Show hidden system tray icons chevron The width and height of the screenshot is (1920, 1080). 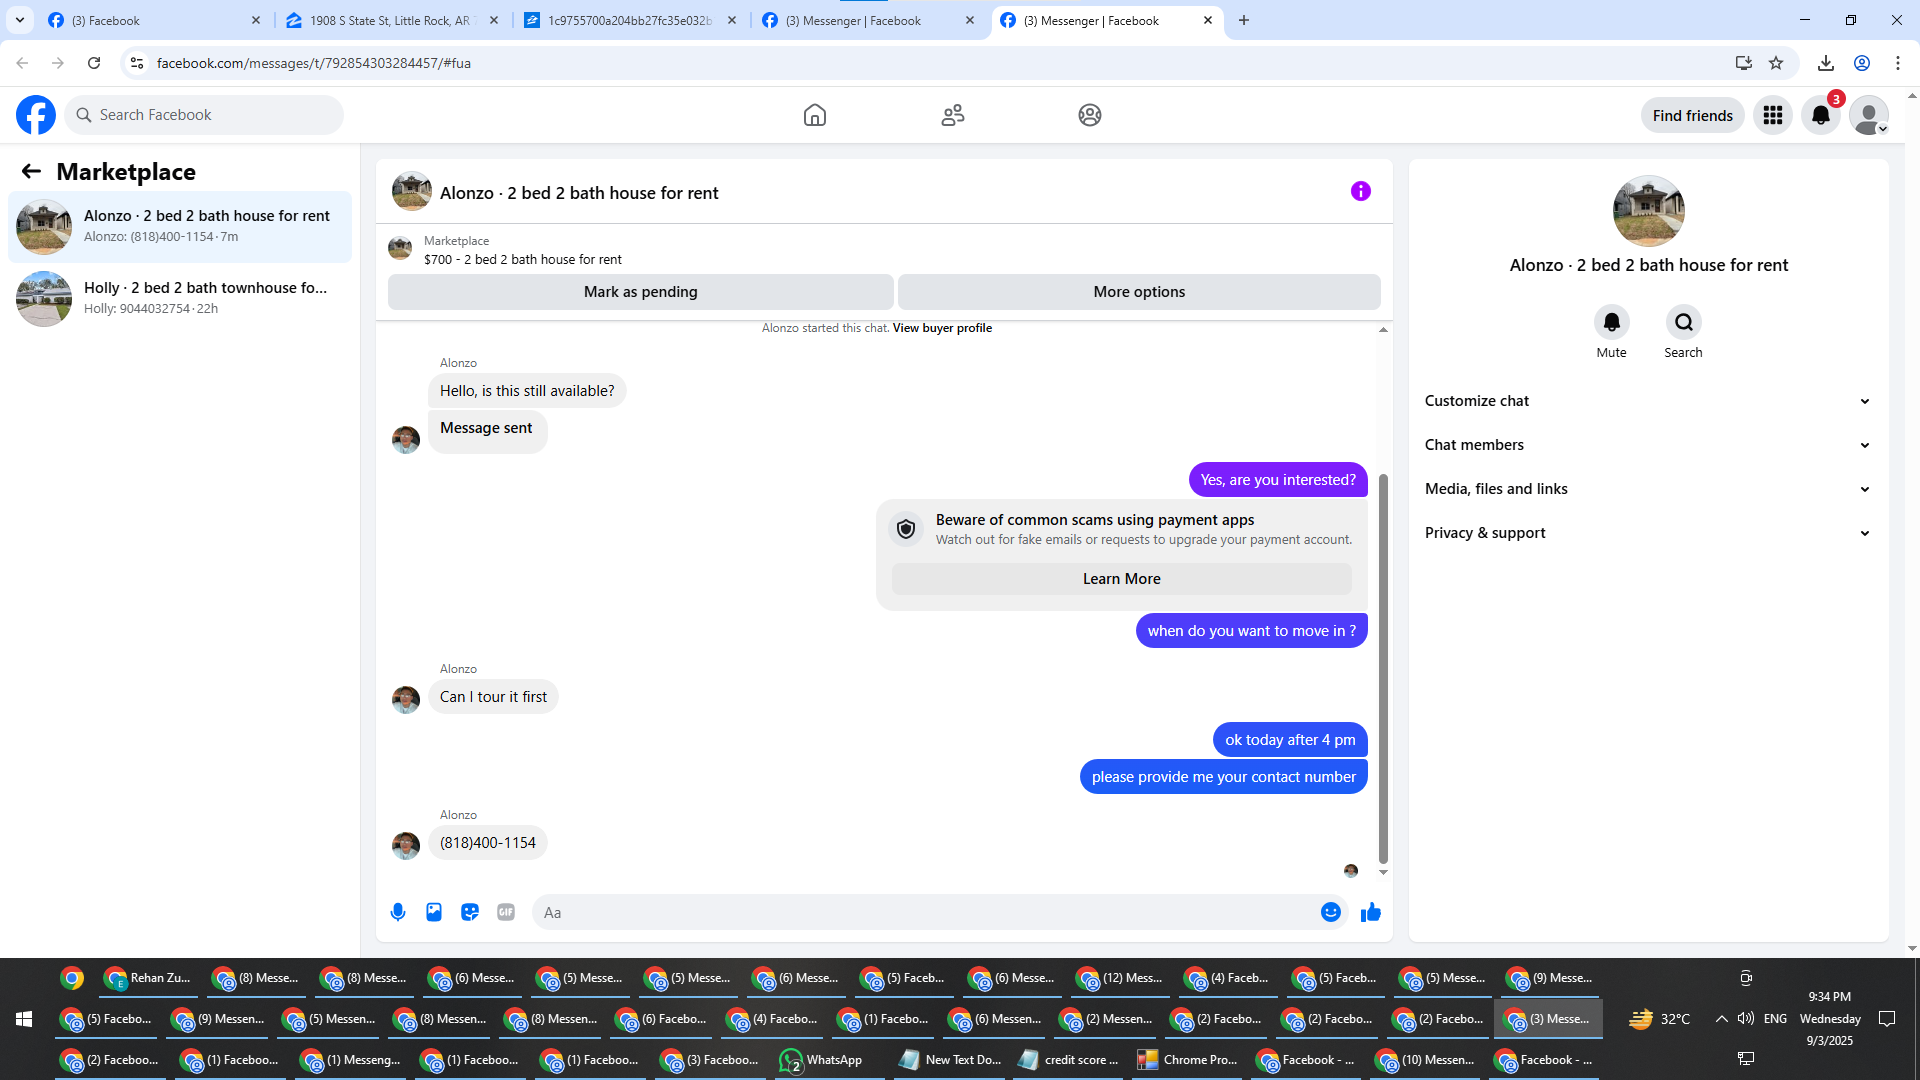pos(1721,1019)
